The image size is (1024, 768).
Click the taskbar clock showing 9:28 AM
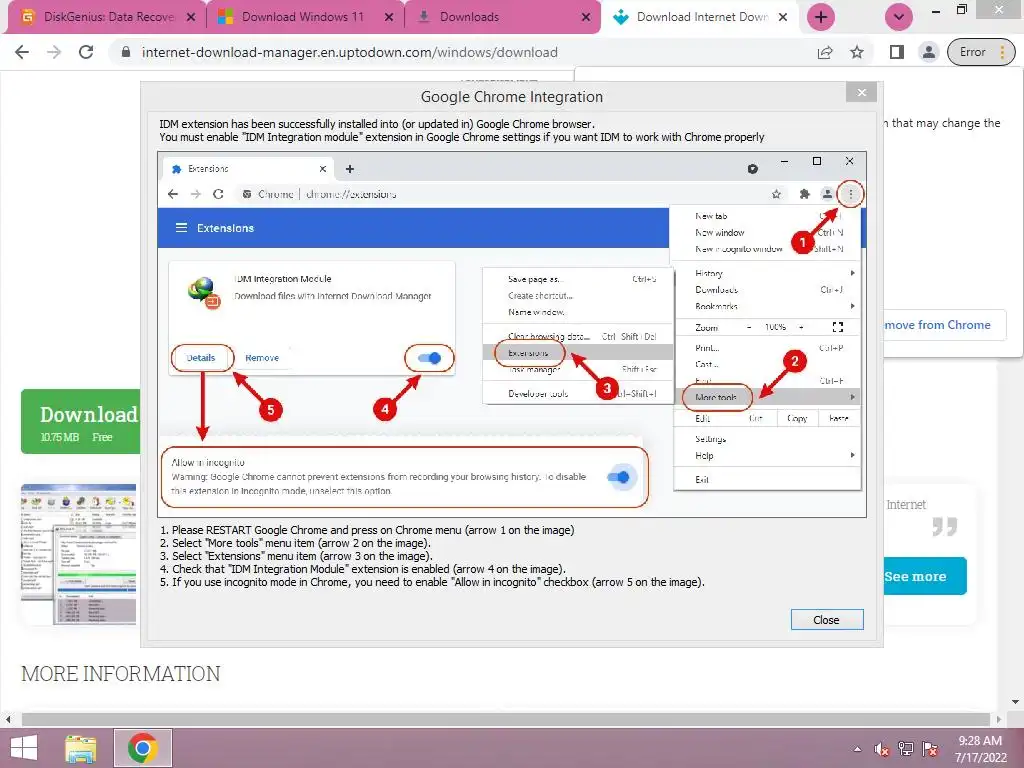(x=980, y=749)
